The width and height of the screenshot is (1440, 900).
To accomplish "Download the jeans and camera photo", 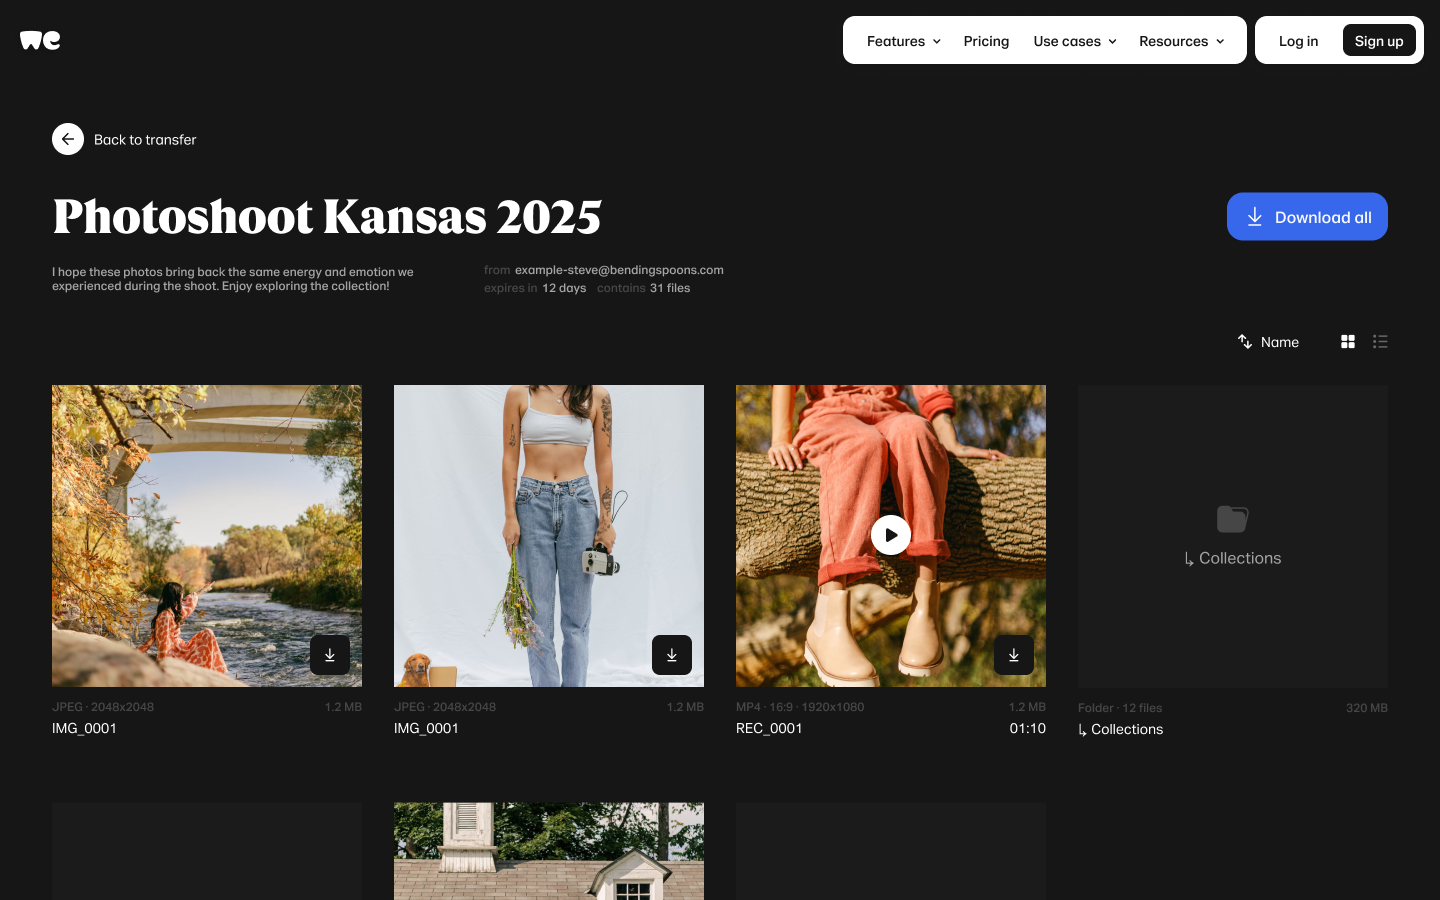I will 672,655.
